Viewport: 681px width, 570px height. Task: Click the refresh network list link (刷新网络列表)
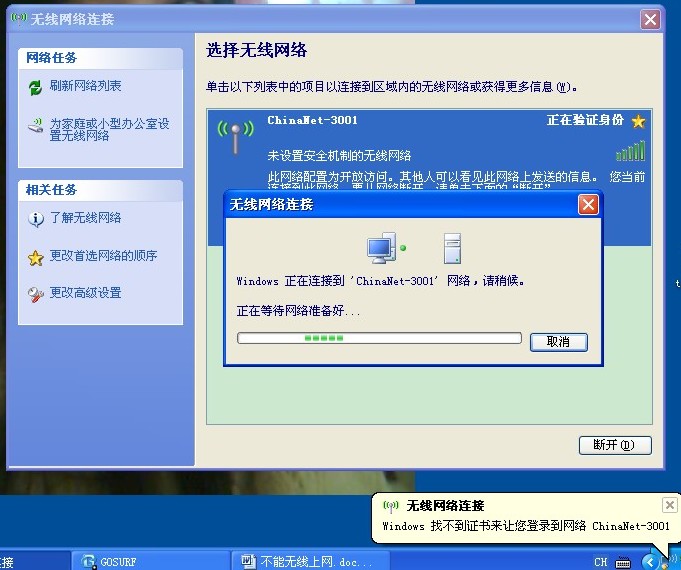click(86, 86)
